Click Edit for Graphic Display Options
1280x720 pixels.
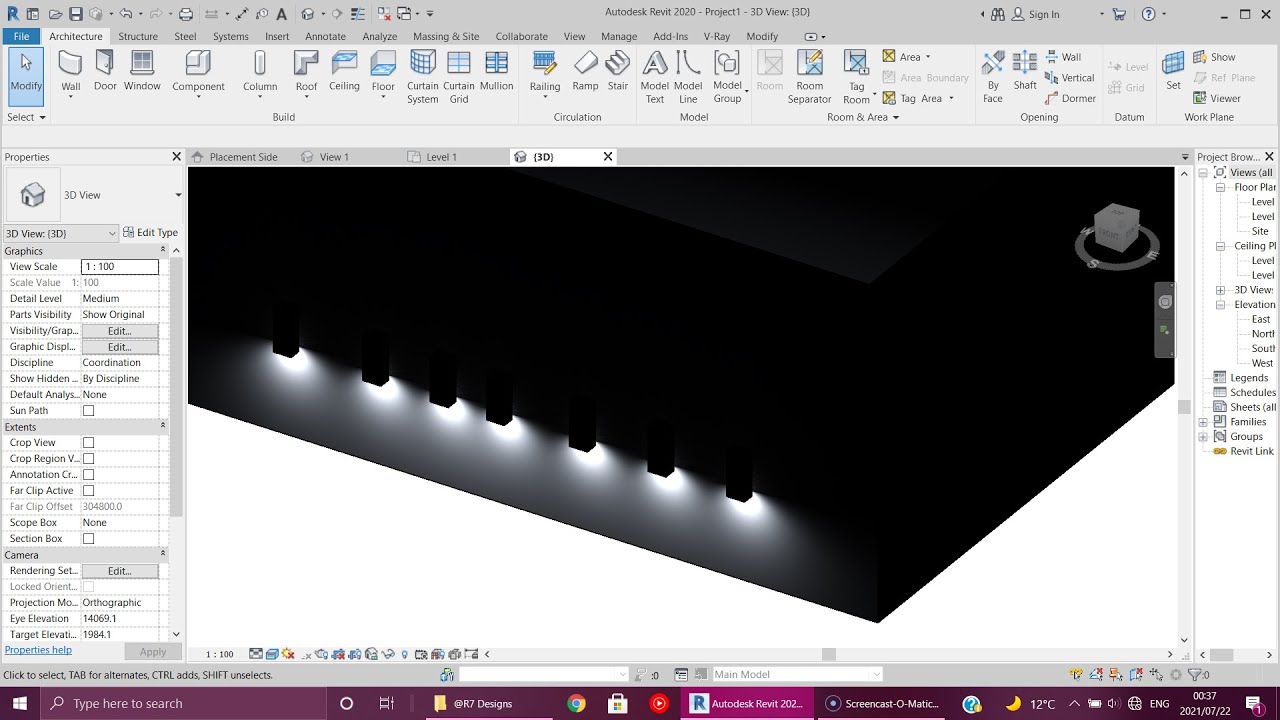(x=119, y=347)
